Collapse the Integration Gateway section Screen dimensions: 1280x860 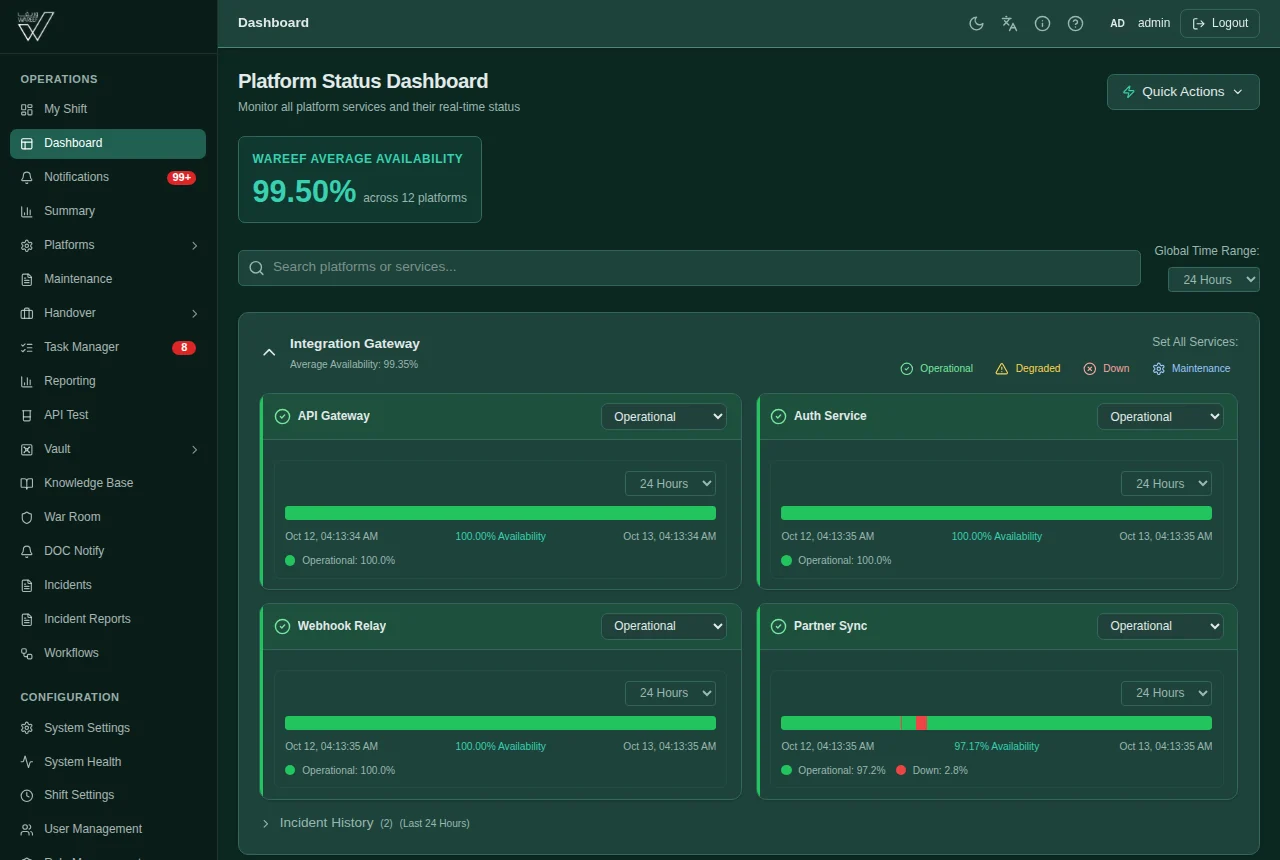coord(268,352)
